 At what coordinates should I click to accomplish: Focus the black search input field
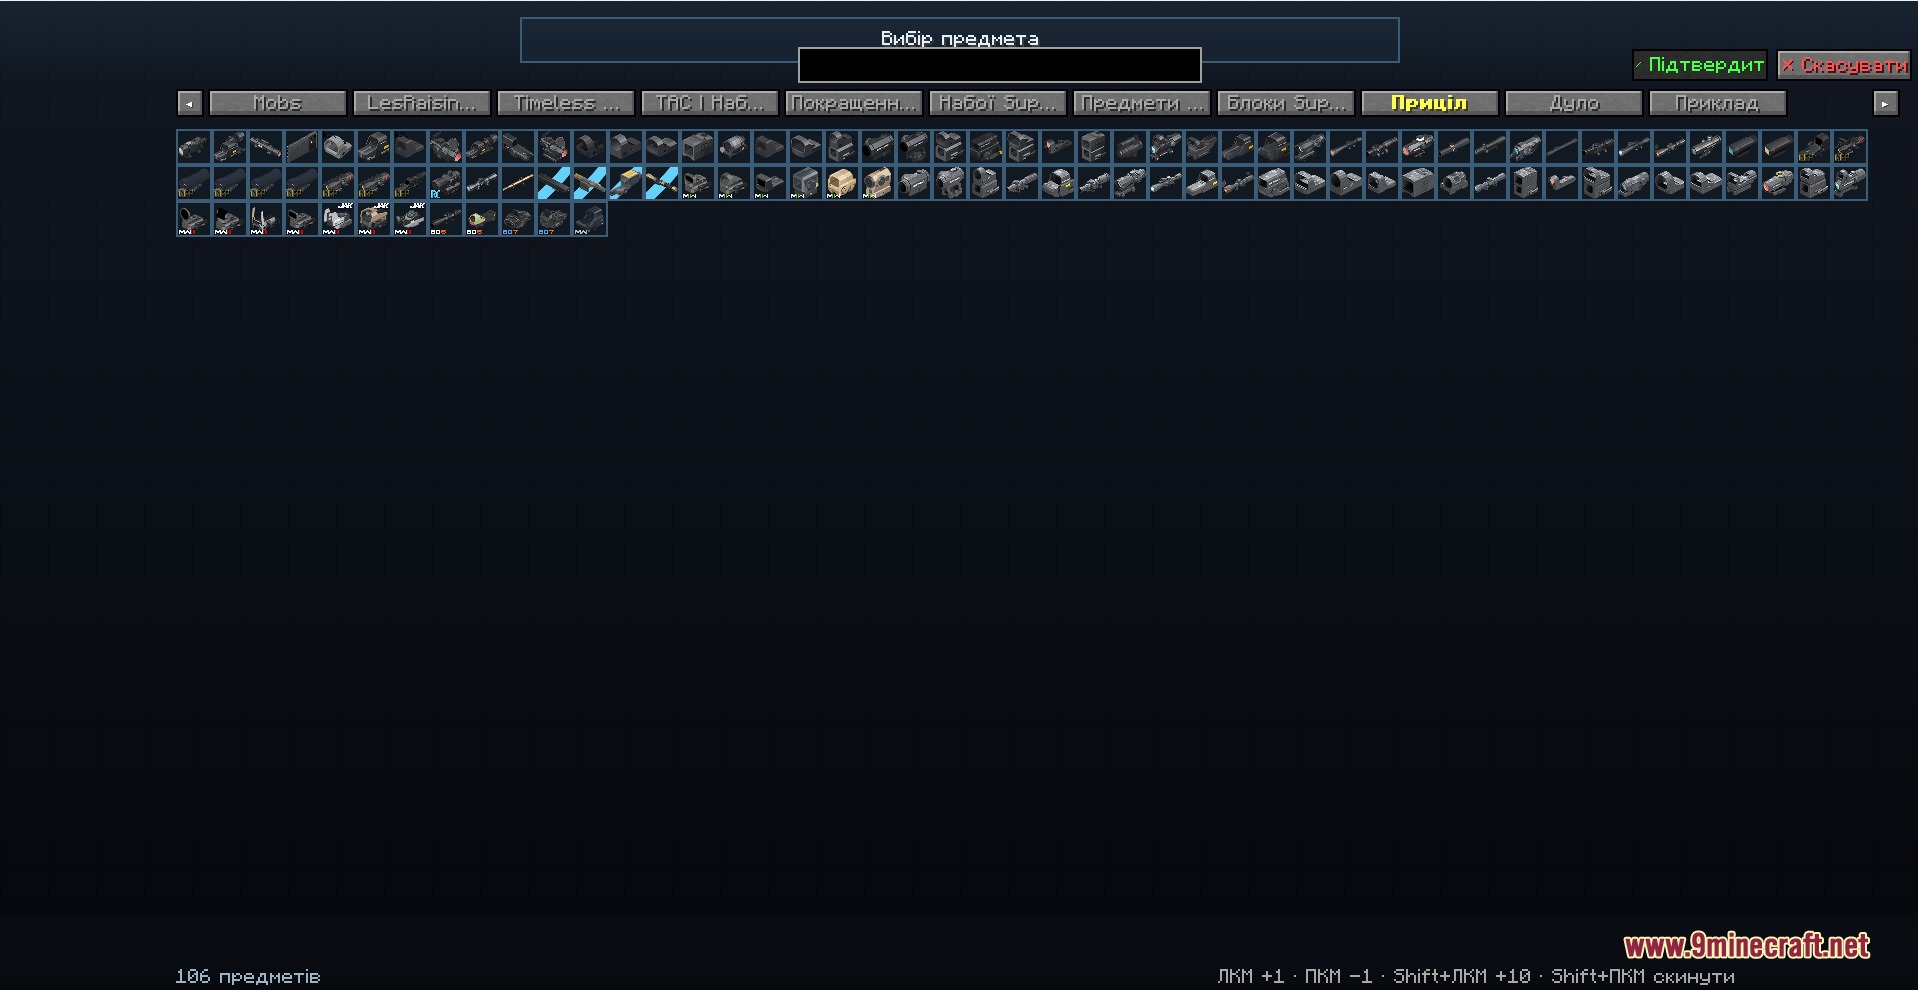click(999, 65)
